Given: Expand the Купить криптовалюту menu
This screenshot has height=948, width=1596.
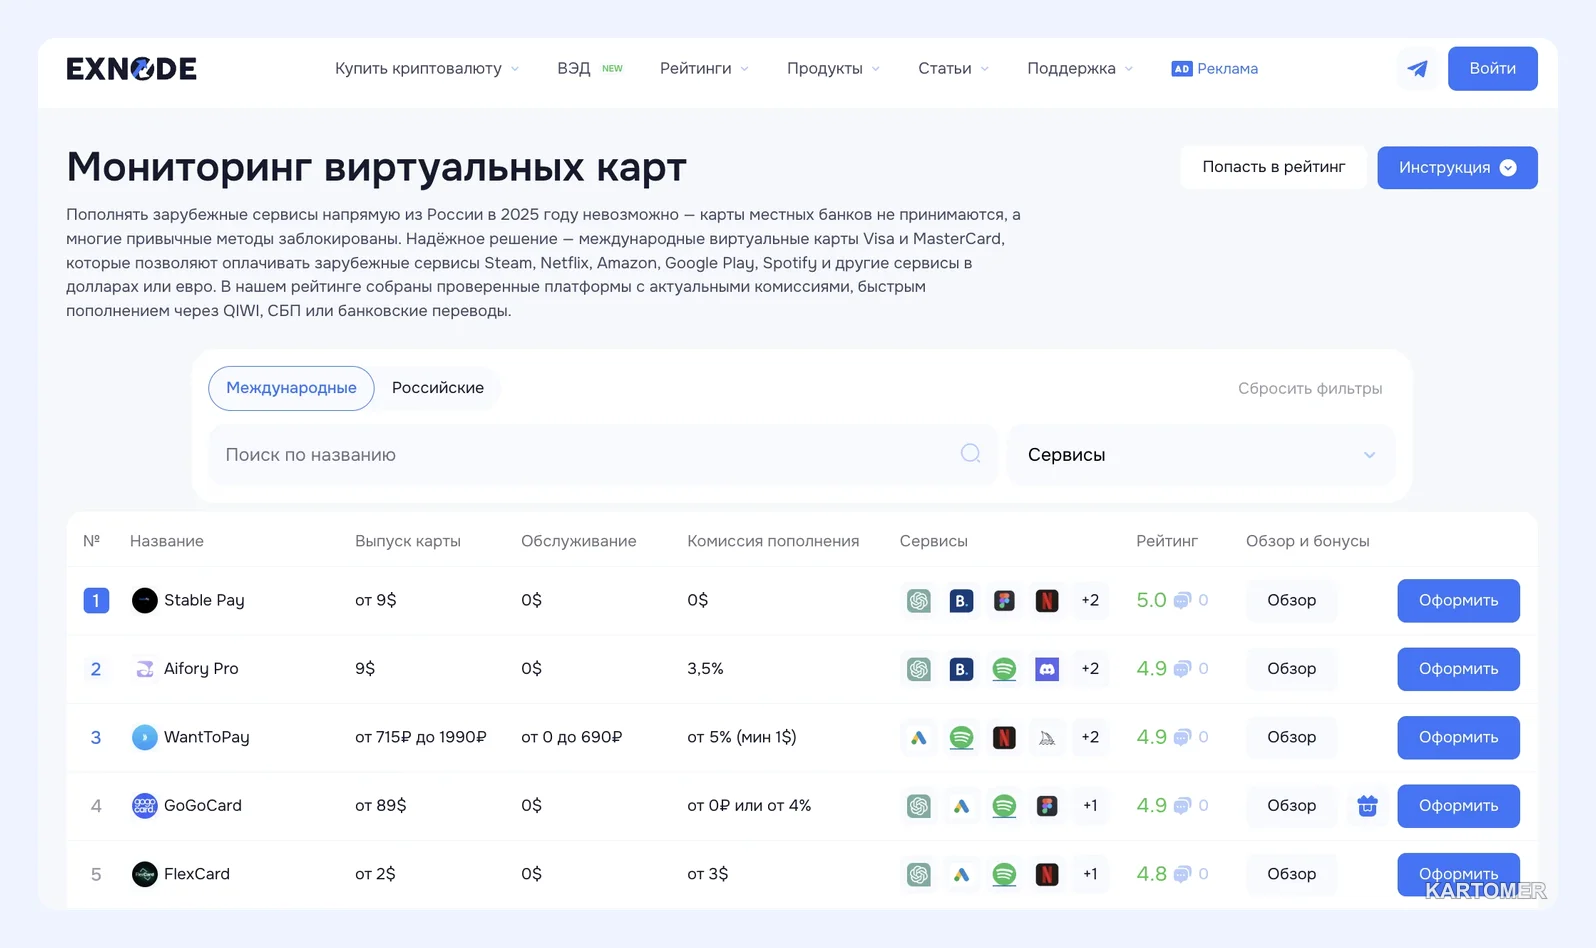Looking at the screenshot, I should tap(427, 68).
